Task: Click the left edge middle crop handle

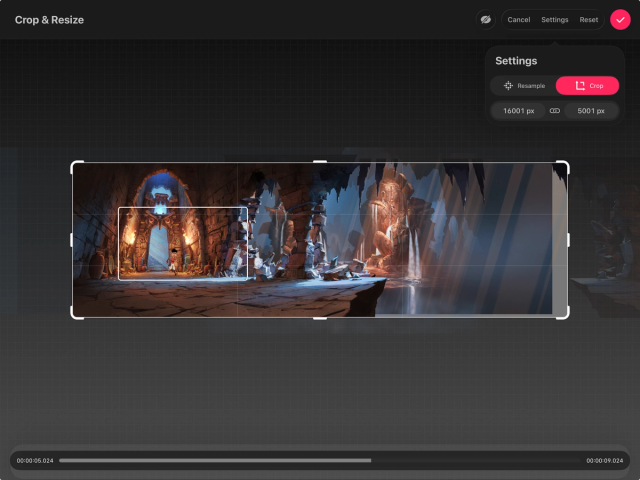Action: click(x=72, y=240)
